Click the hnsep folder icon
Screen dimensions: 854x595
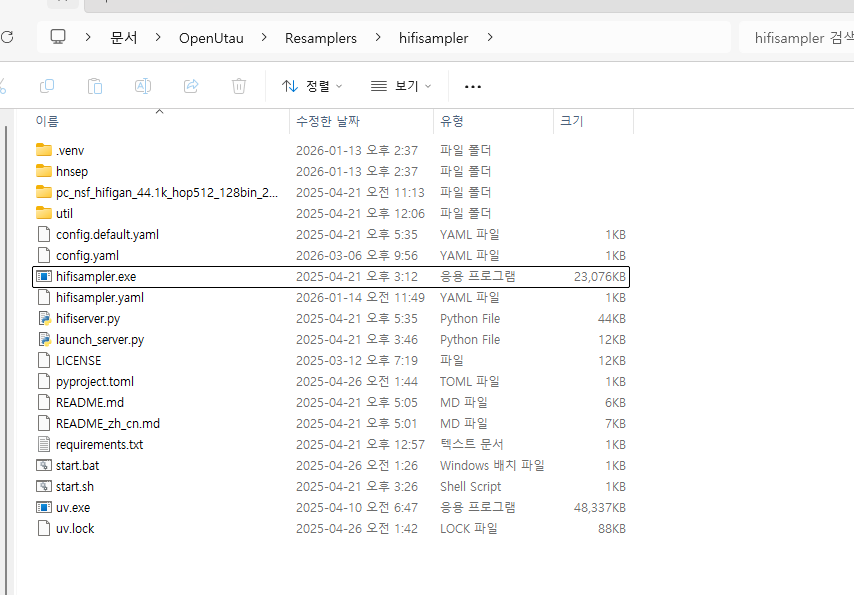pos(44,171)
